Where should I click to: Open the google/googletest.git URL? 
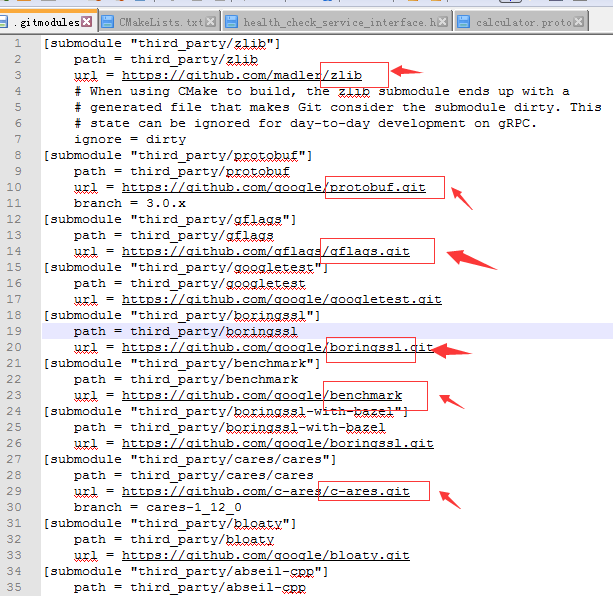coord(282,299)
